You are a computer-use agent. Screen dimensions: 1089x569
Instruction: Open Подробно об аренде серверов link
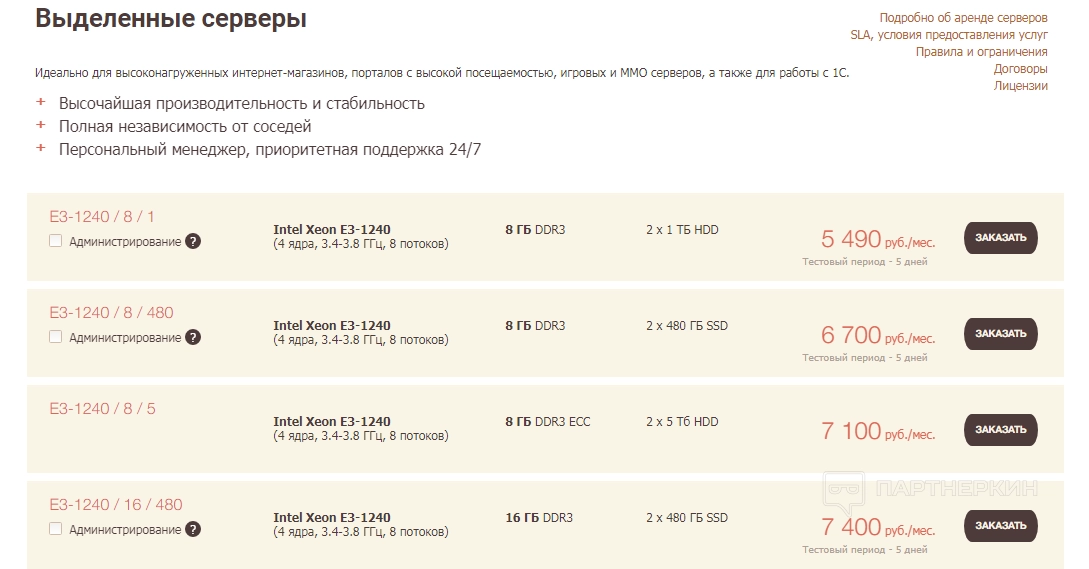coord(963,18)
